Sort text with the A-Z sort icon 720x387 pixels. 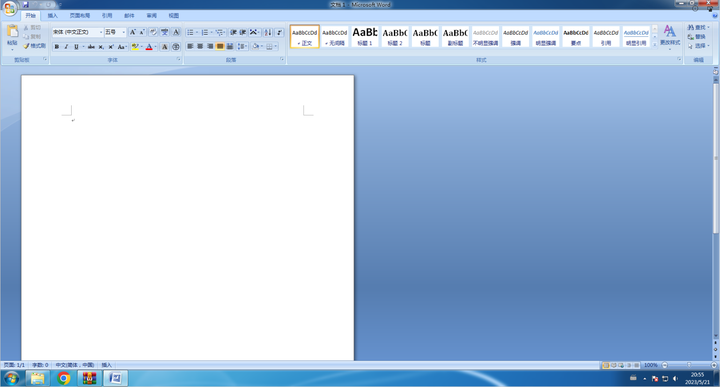click(268, 32)
